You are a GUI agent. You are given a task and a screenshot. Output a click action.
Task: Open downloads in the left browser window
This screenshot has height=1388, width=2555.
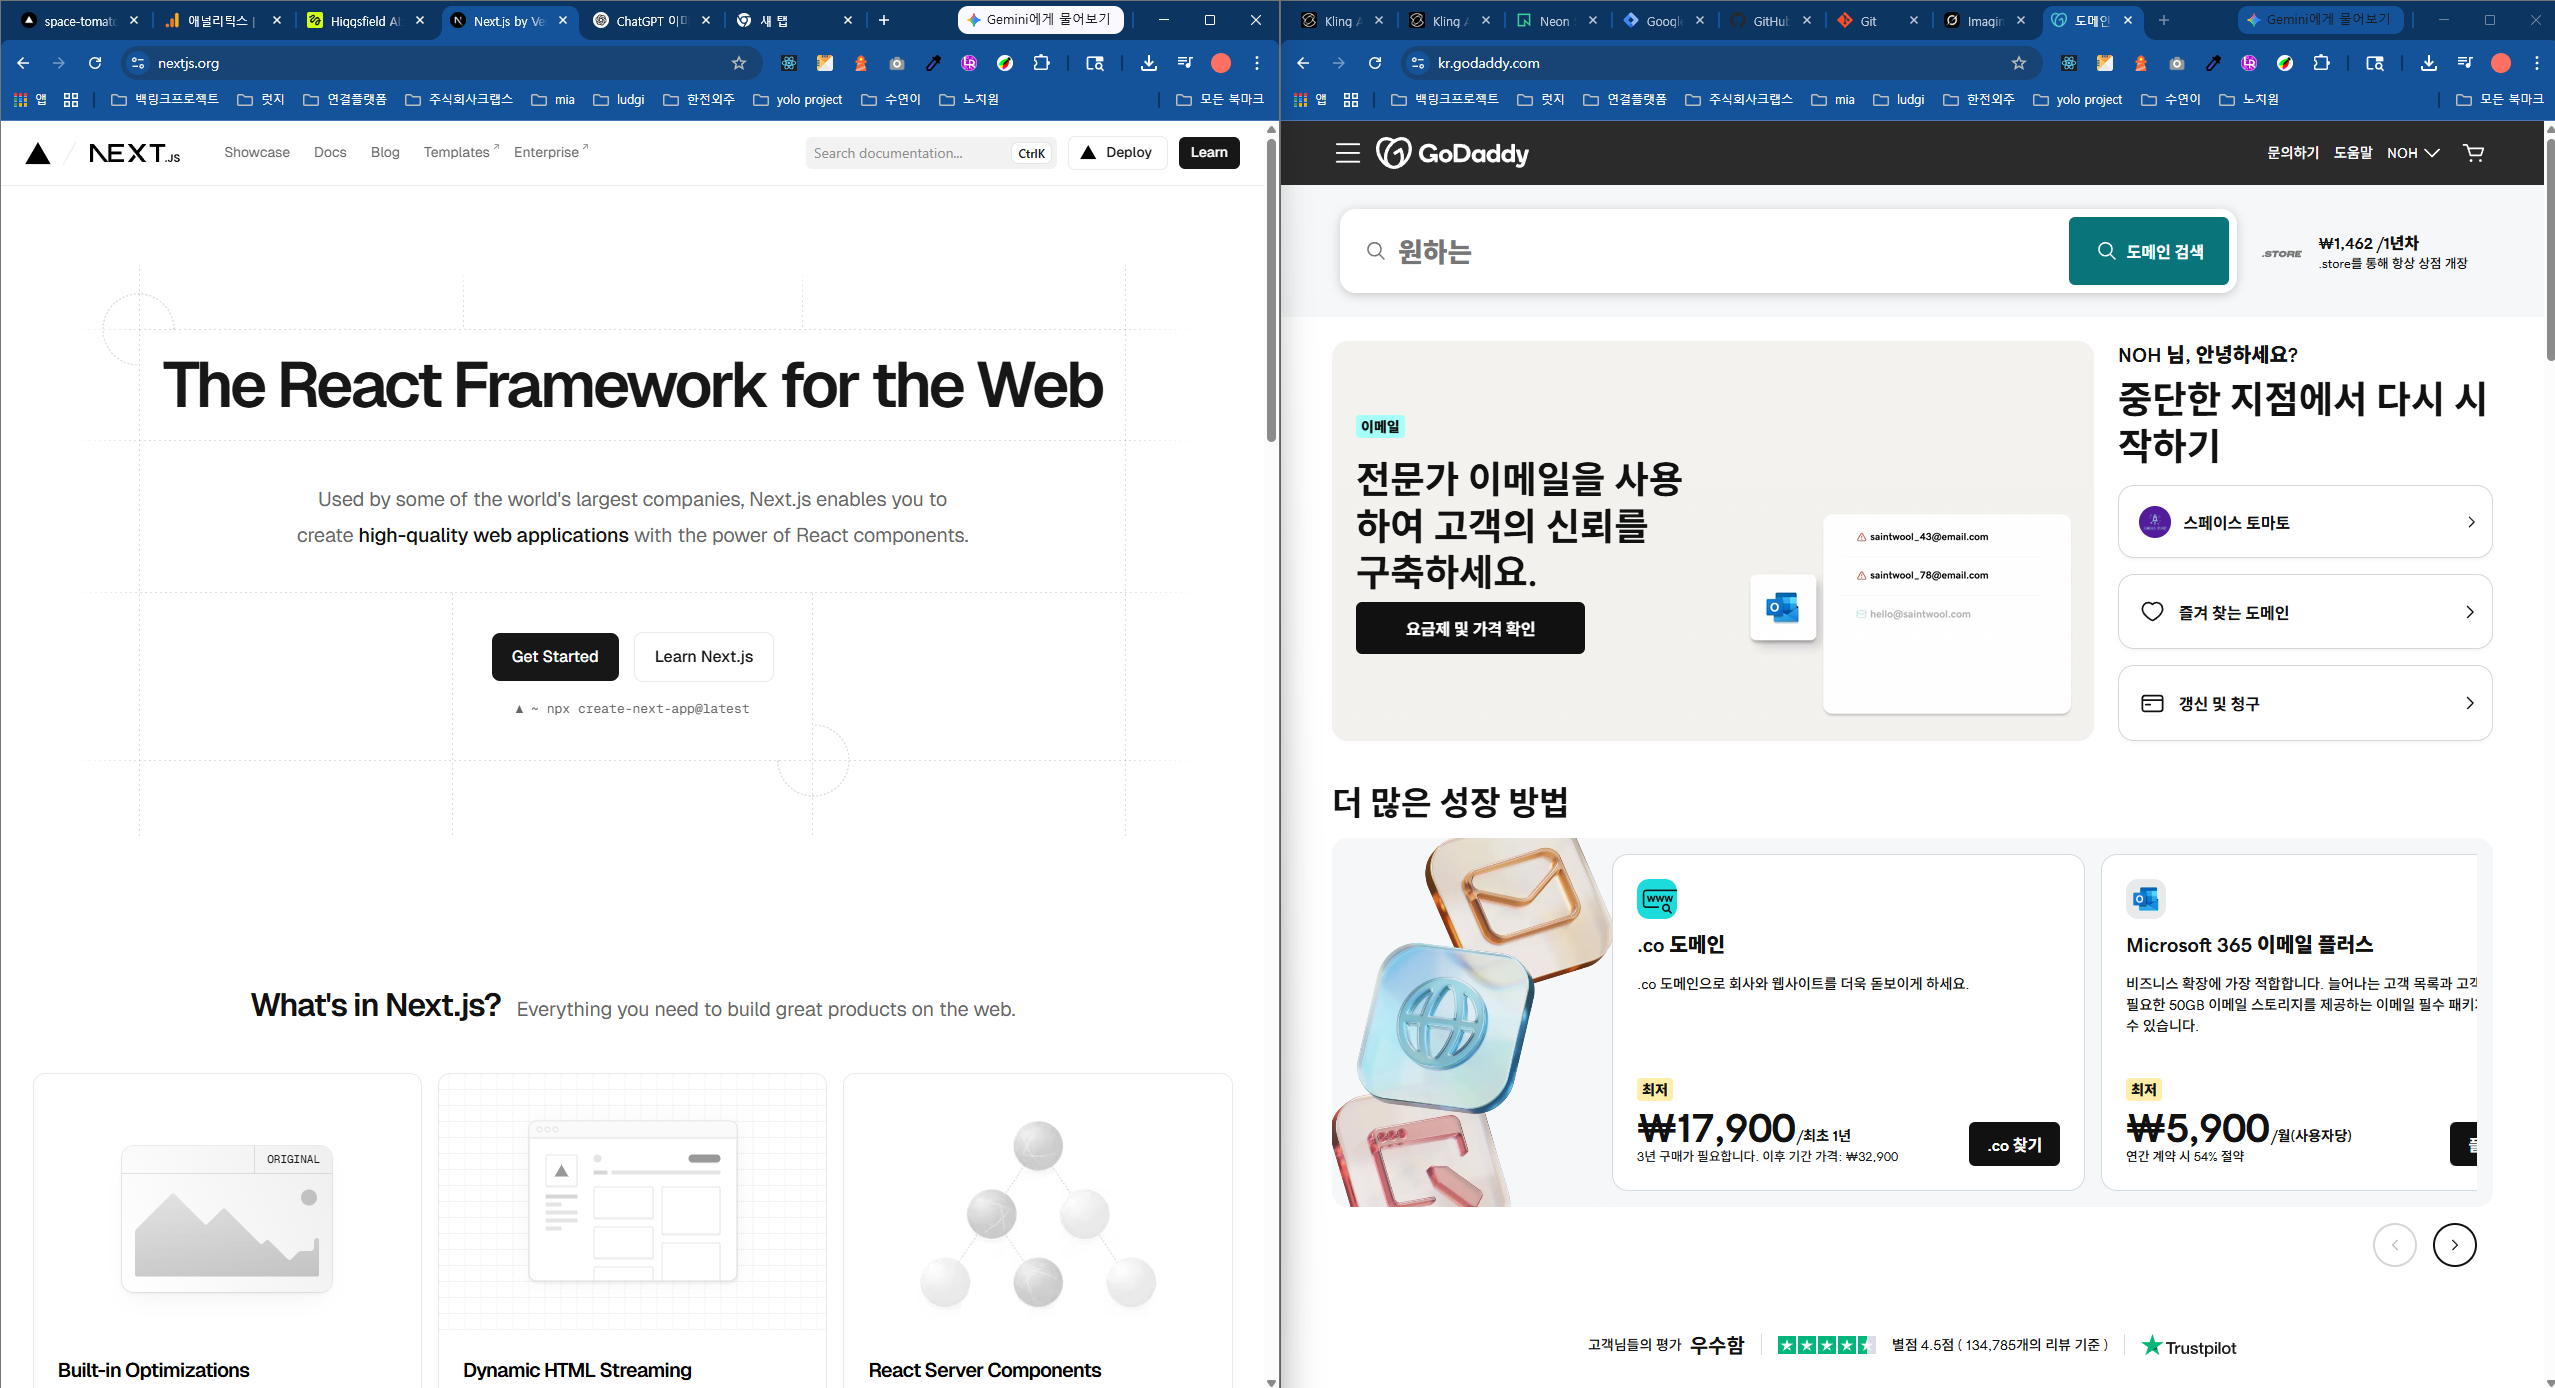click(x=1149, y=63)
